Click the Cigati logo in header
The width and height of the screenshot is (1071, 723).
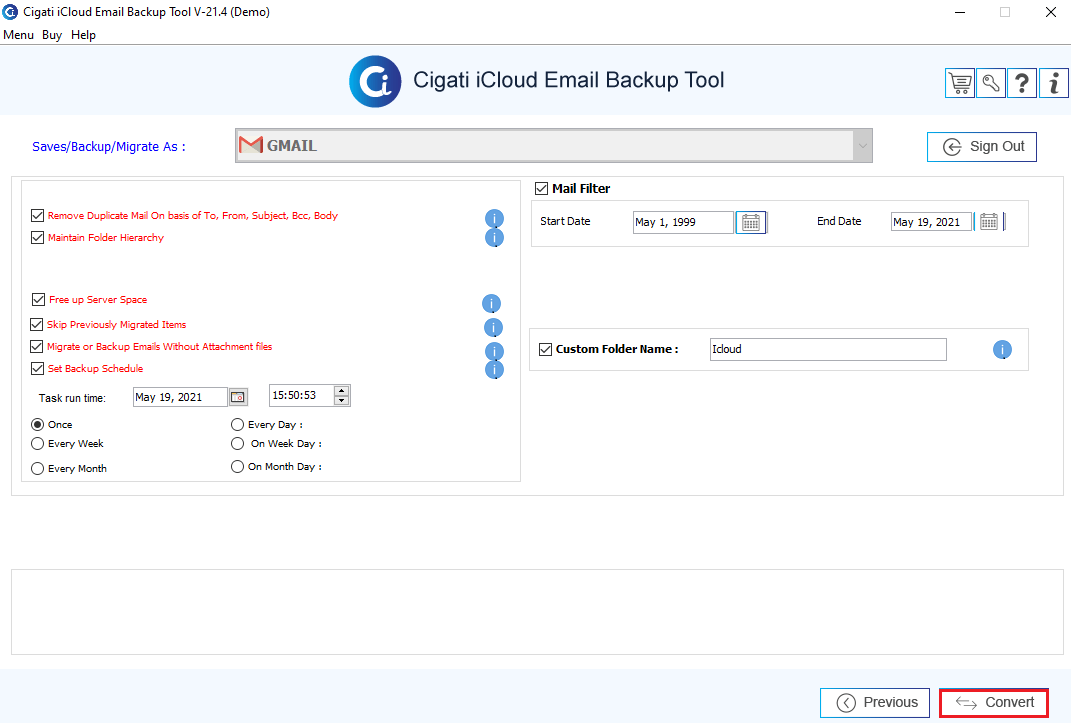point(375,81)
